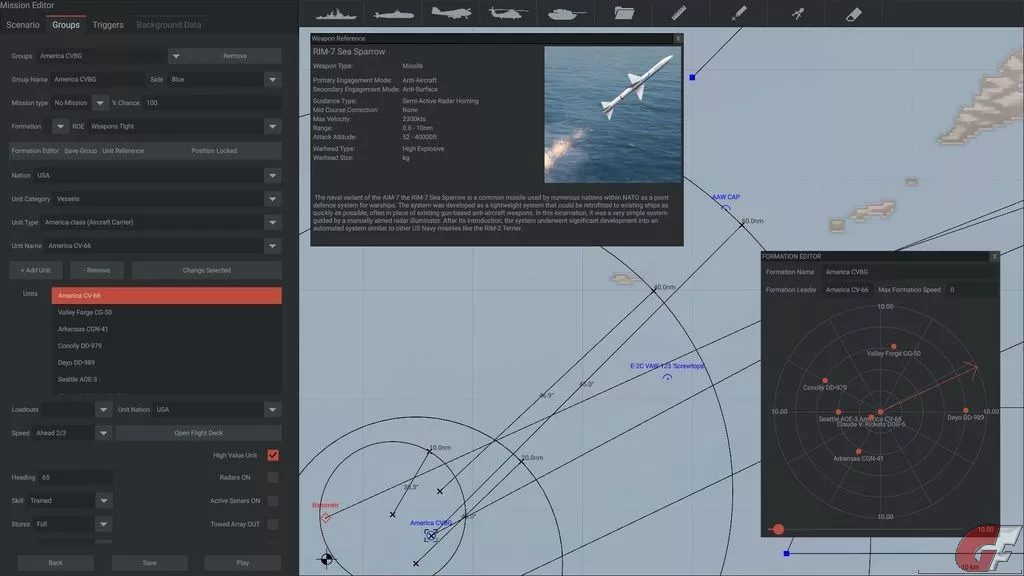Screen dimensions: 1024x576
Task: Open the Scenario tab
Action: 22,24
